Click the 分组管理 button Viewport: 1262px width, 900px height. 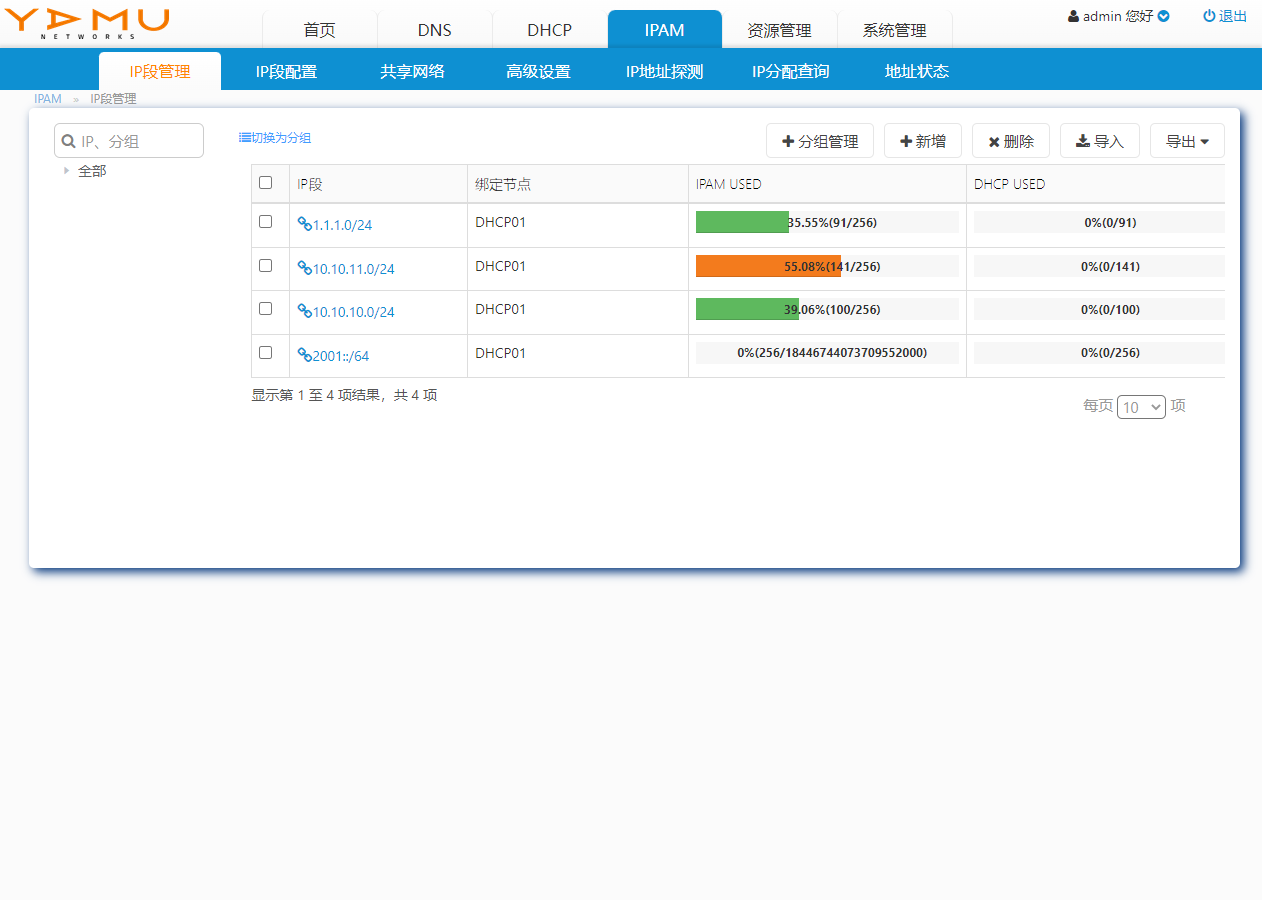point(820,141)
